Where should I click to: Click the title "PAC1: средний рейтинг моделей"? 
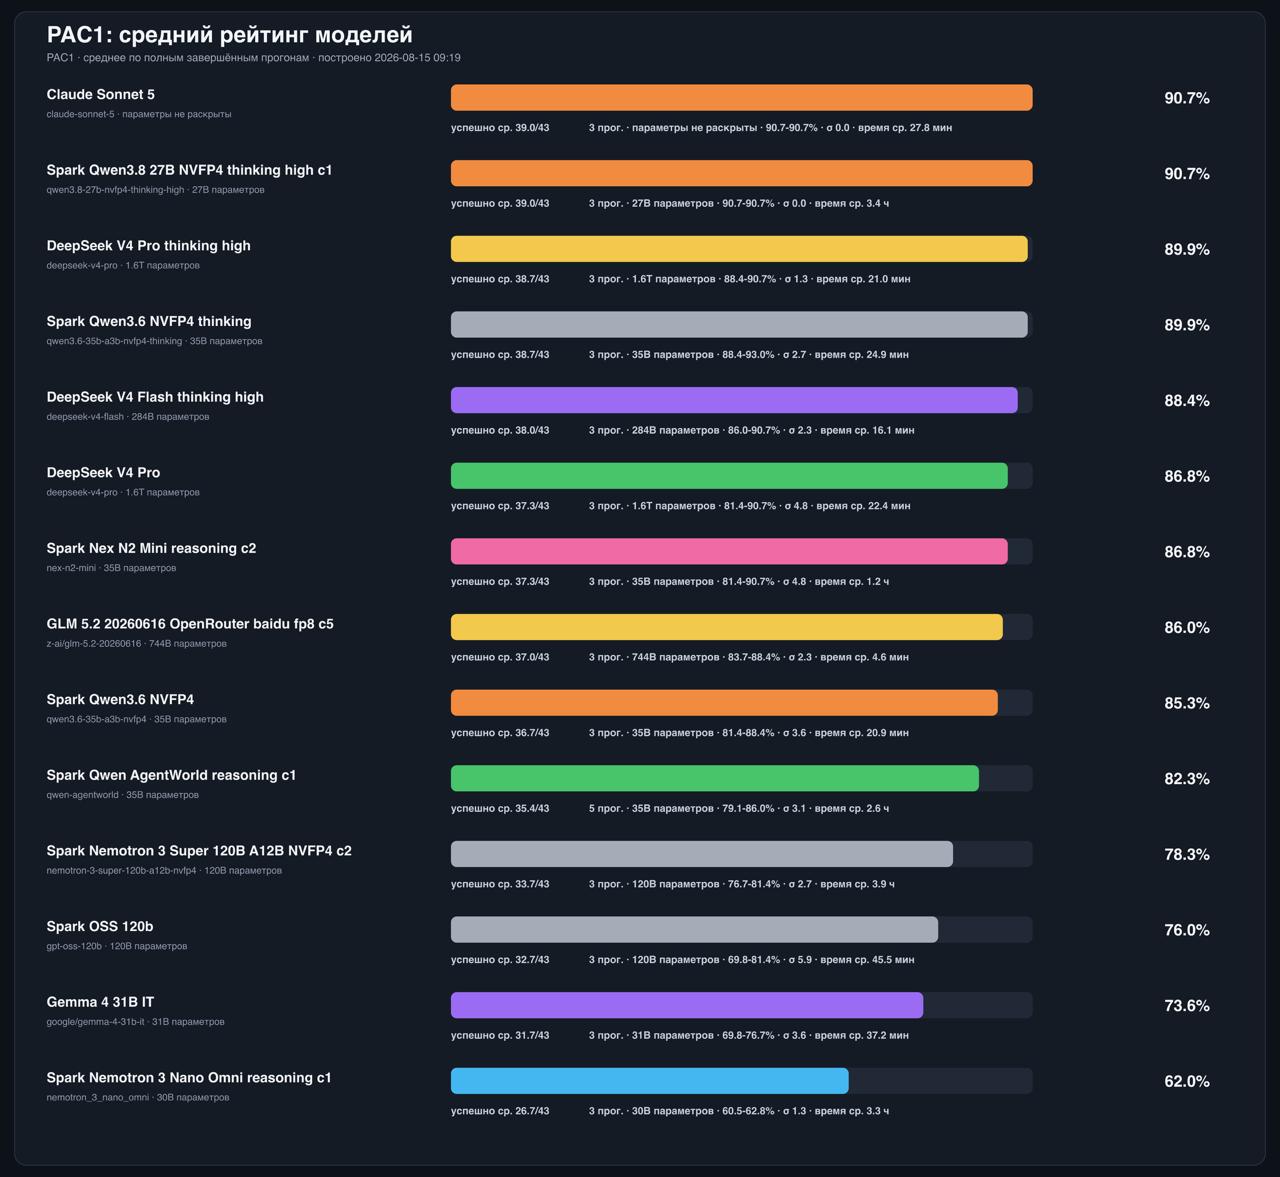[229, 35]
